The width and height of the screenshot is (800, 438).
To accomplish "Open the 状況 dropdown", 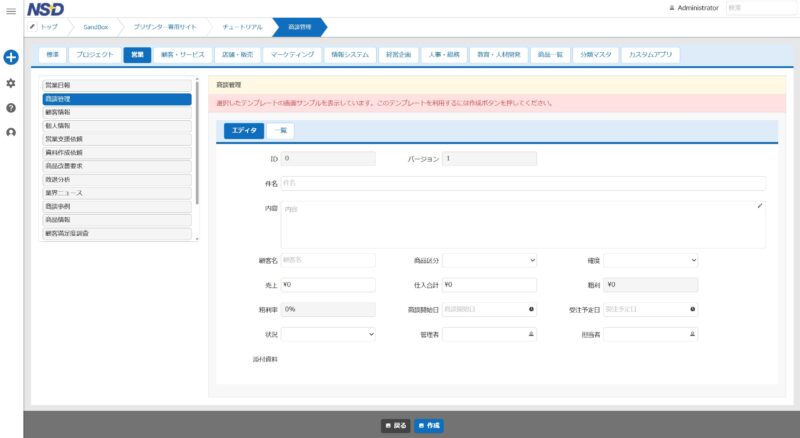I will [328, 334].
